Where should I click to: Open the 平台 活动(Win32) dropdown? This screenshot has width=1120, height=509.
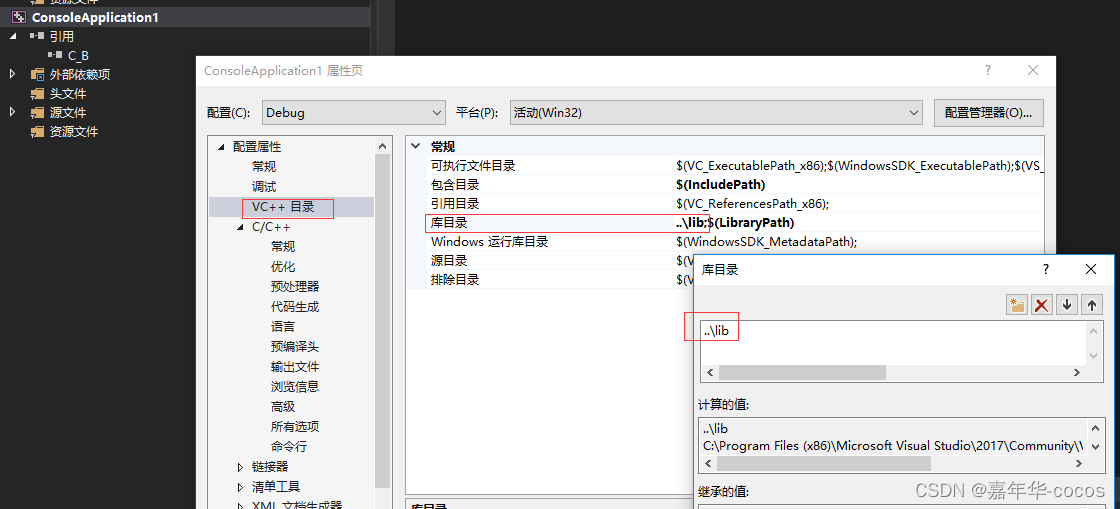pyautogui.click(x=716, y=113)
